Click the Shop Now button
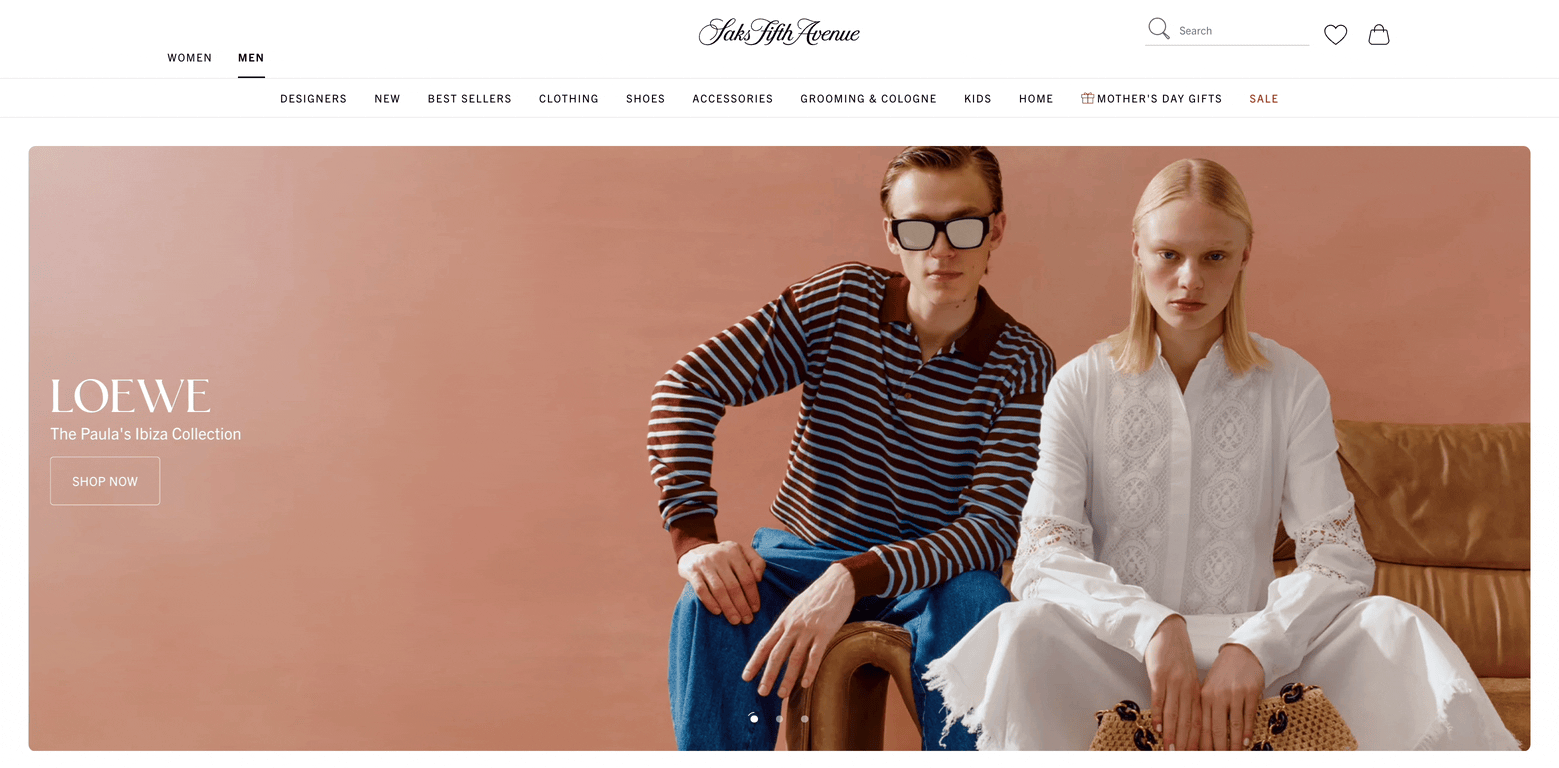The width and height of the screenshot is (1559, 768). point(105,481)
